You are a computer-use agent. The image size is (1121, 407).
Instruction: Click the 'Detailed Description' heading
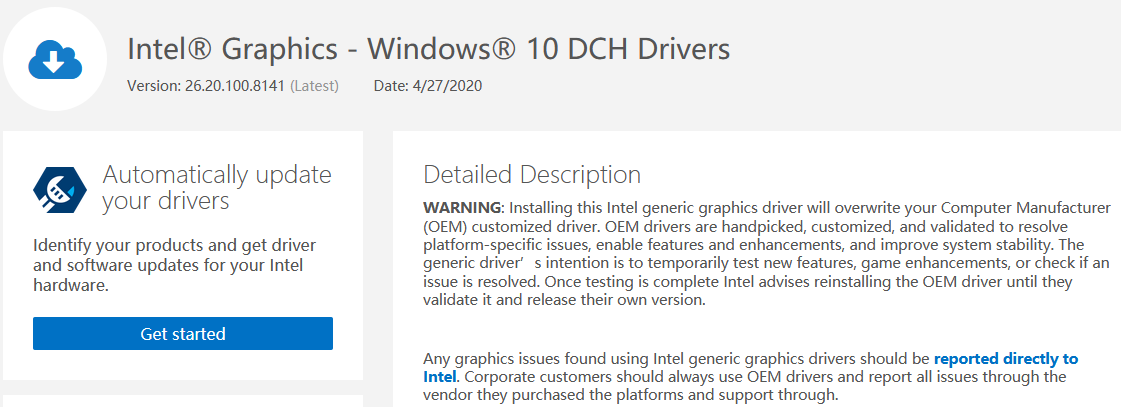tap(532, 174)
